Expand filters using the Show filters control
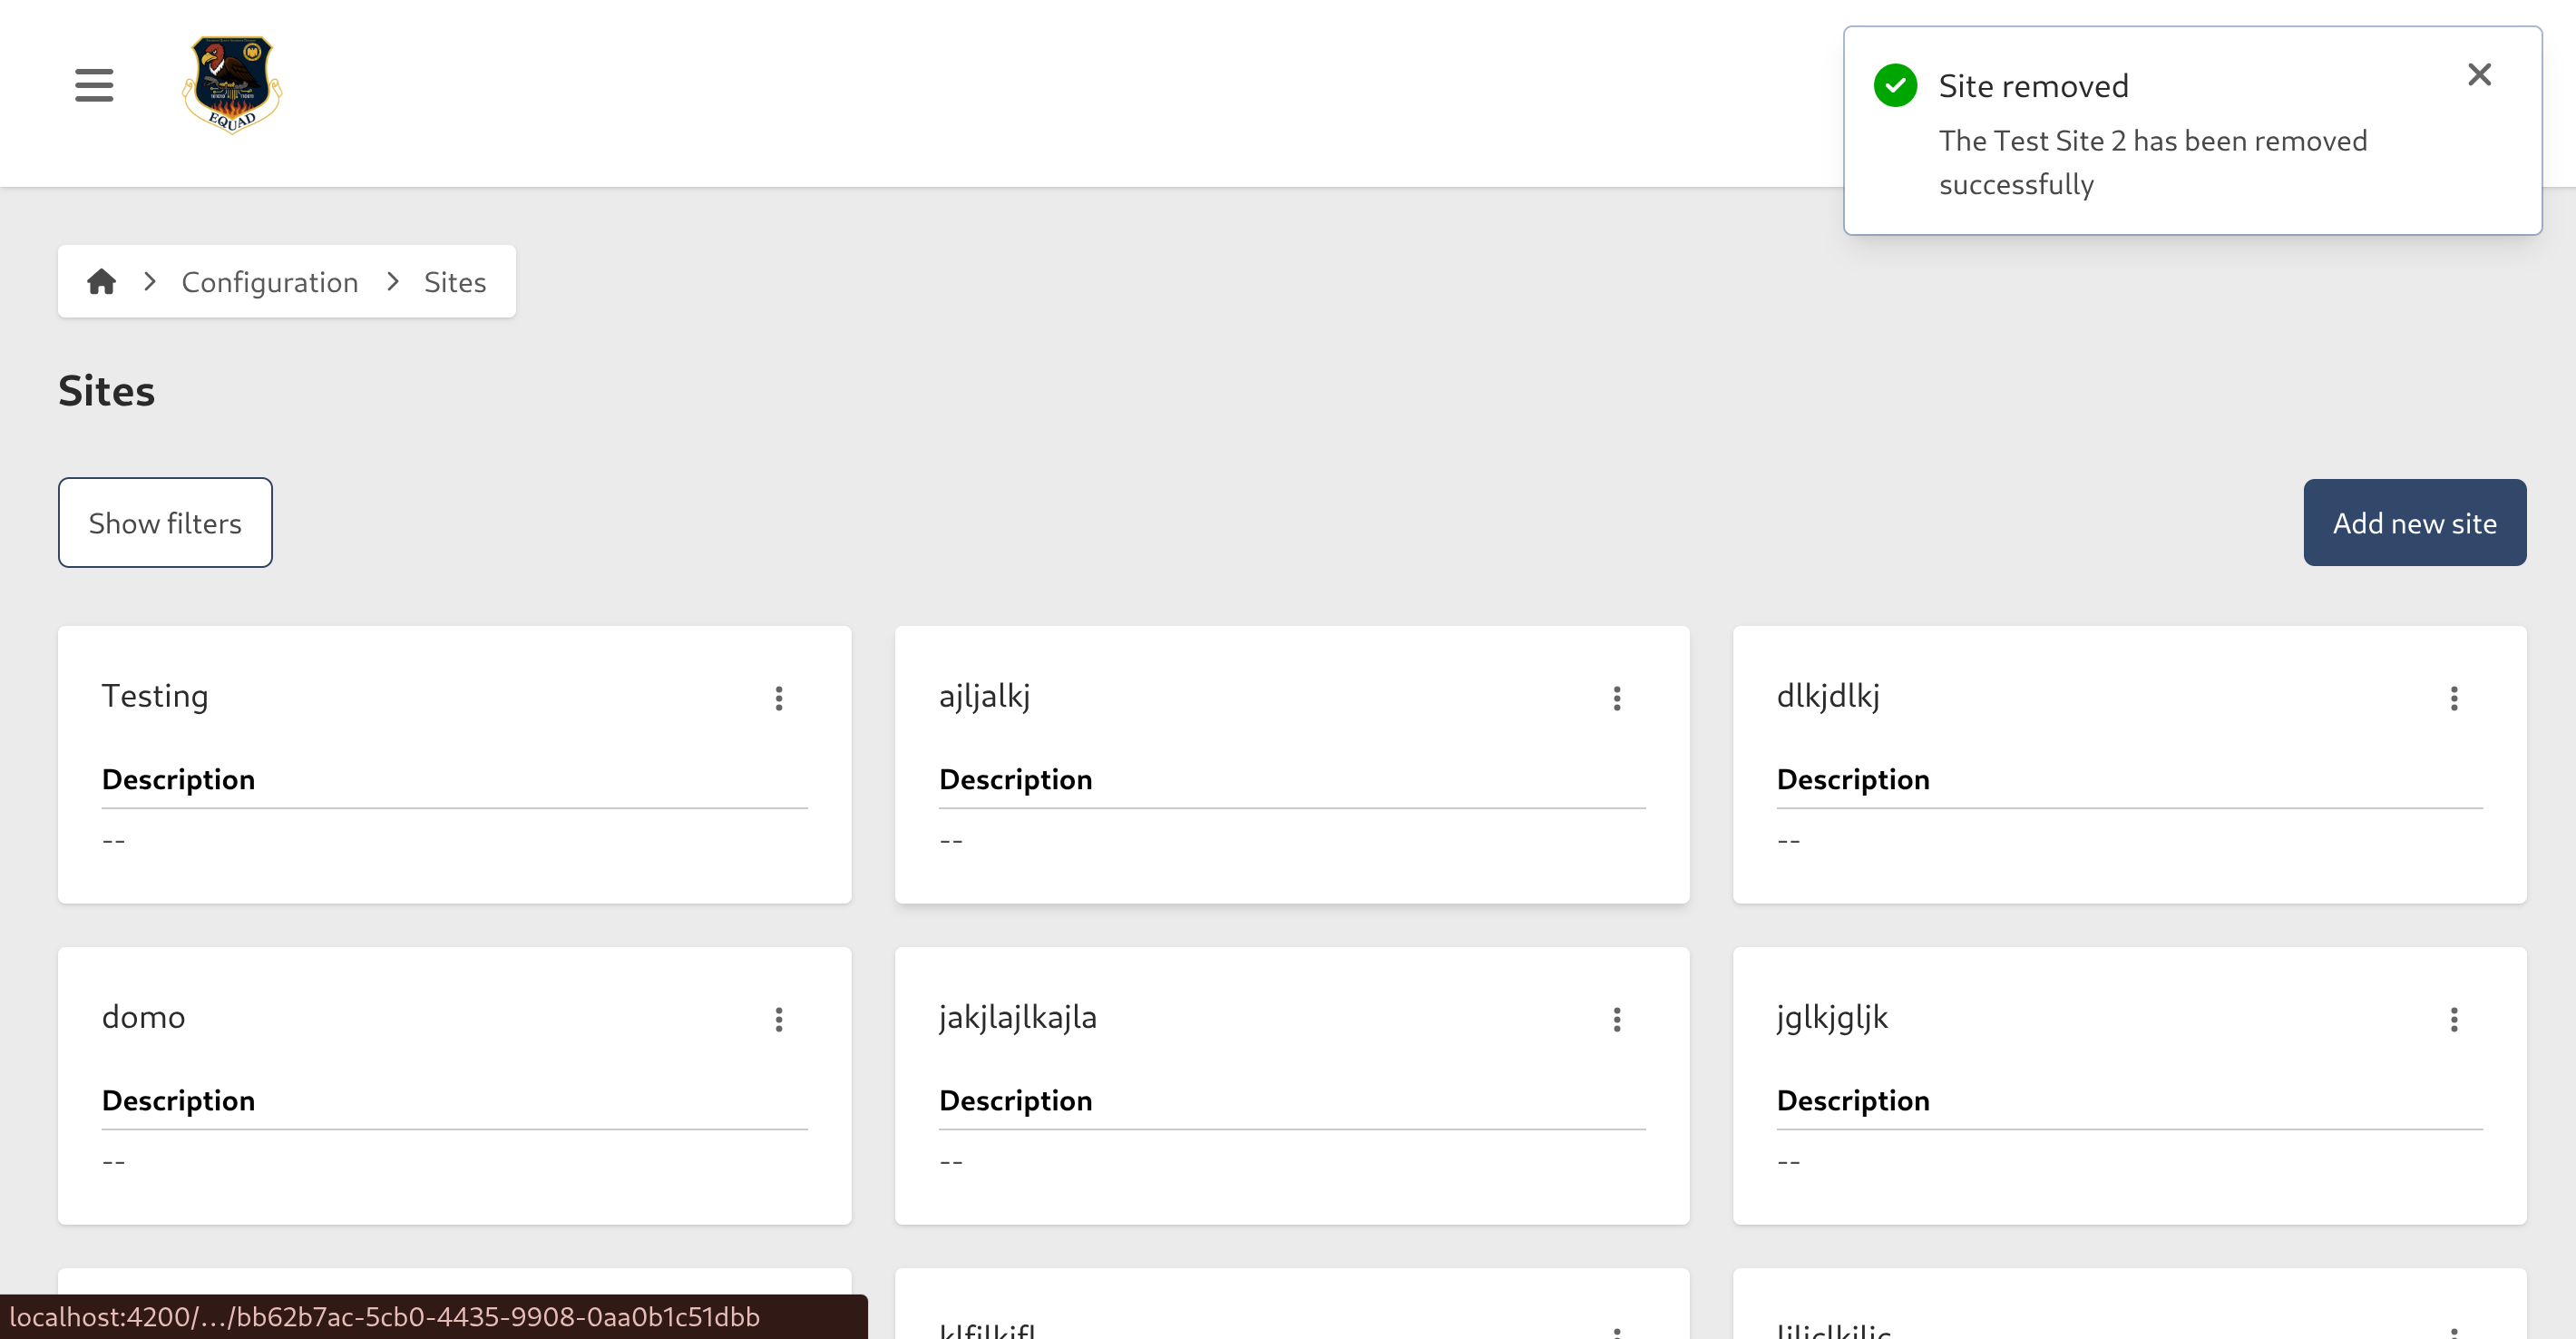The image size is (2576, 1339). (x=165, y=522)
